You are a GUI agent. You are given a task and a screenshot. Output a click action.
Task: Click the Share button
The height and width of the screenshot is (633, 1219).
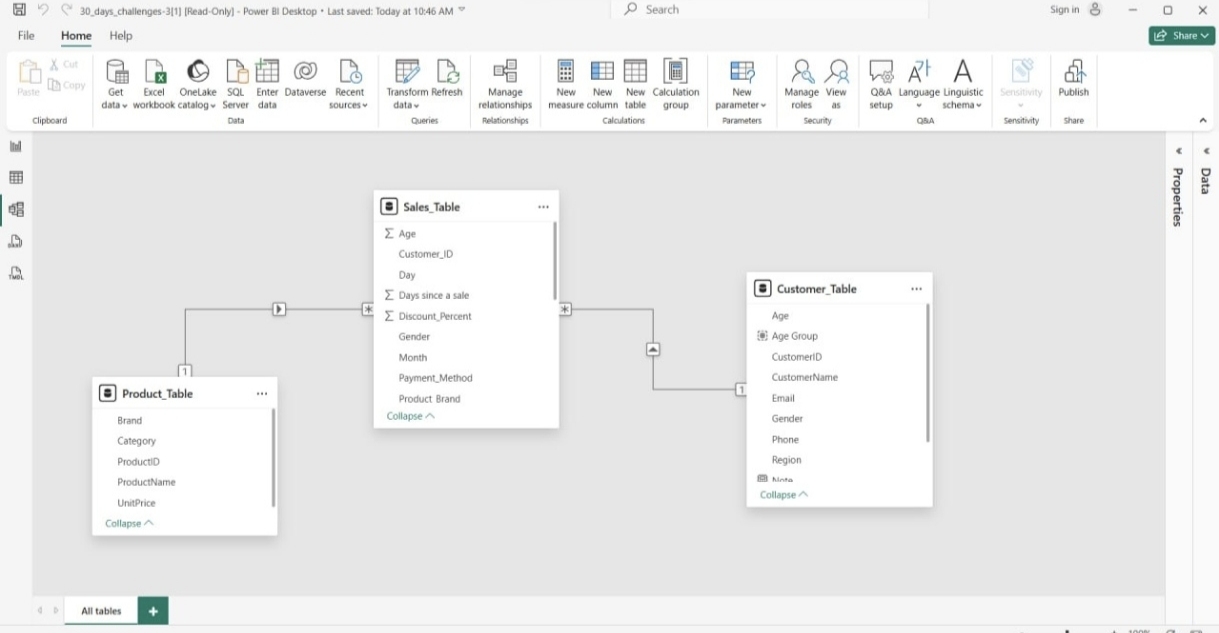pyautogui.click(x=1182, y=35)
